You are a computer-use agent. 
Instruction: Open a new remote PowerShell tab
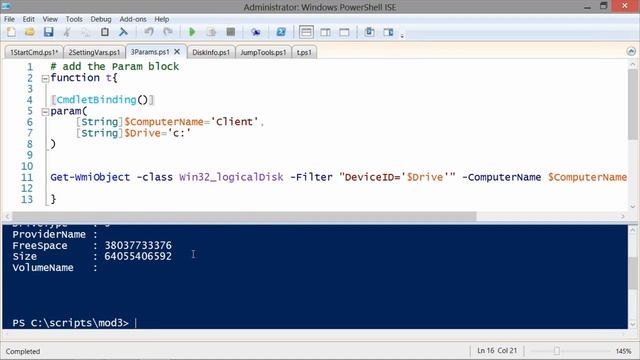(x=256, y=32)
